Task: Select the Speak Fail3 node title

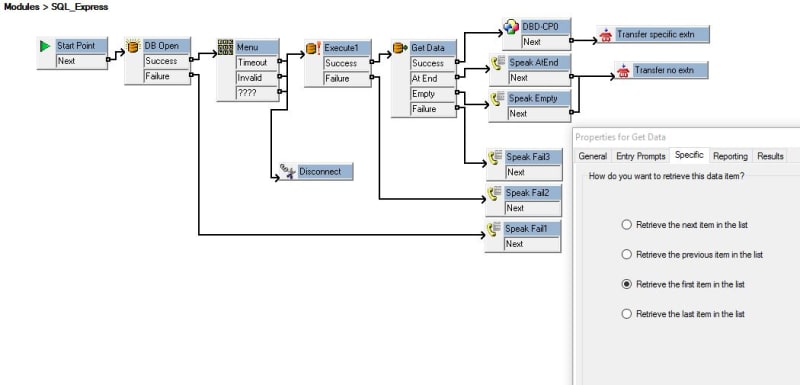Action: click(x=533, y=157)
